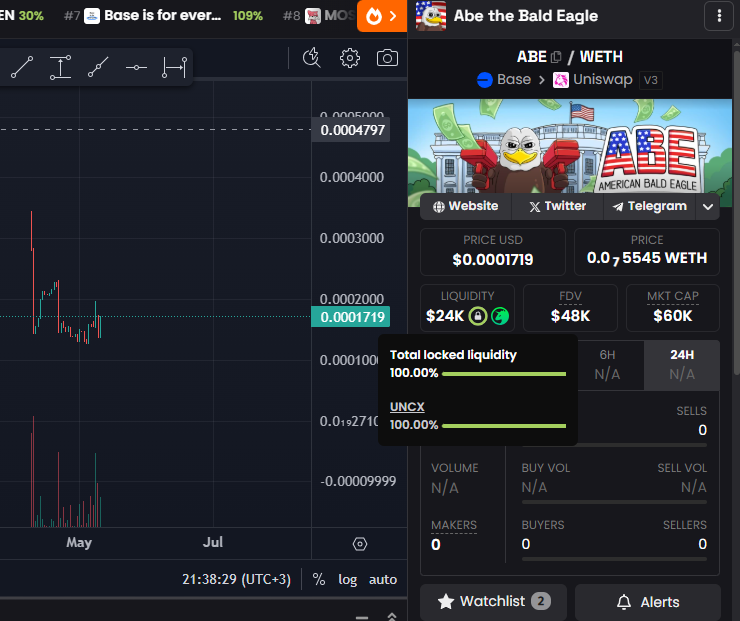Click the buyers versus sellers bar
The image size is (740, 621).
click(614, 559)
